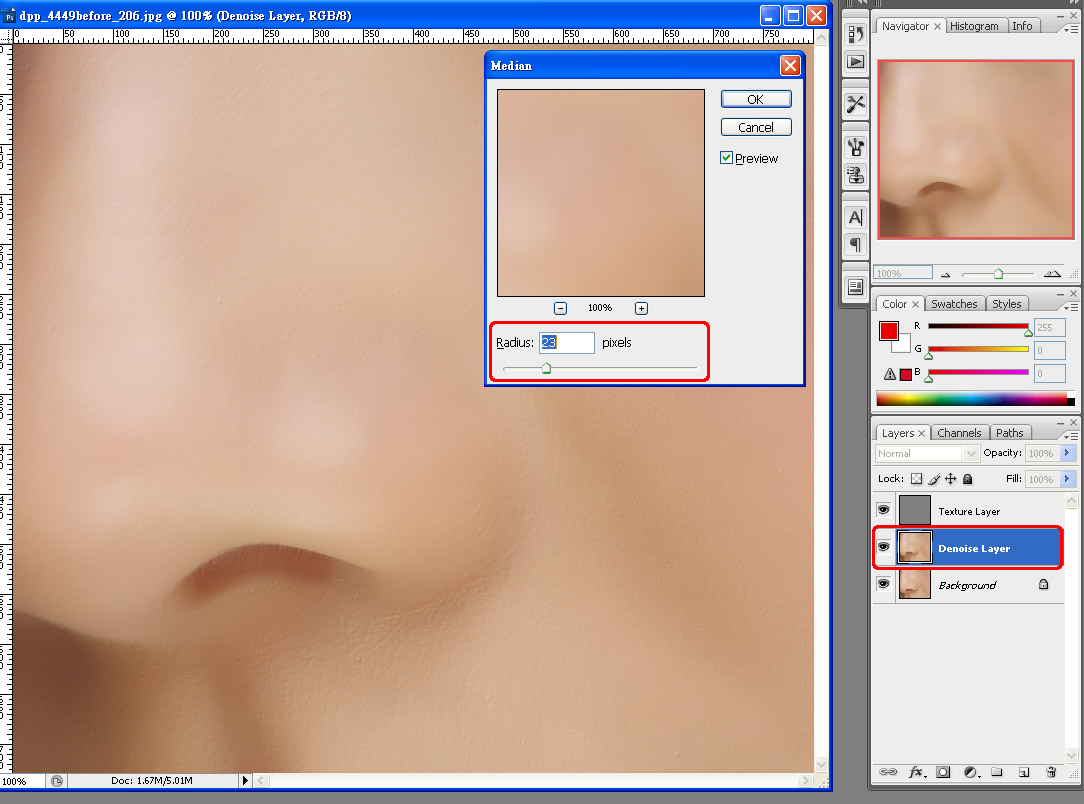Open the Character panel icon
Viewport: 1084px width, 804px height.
856,217
